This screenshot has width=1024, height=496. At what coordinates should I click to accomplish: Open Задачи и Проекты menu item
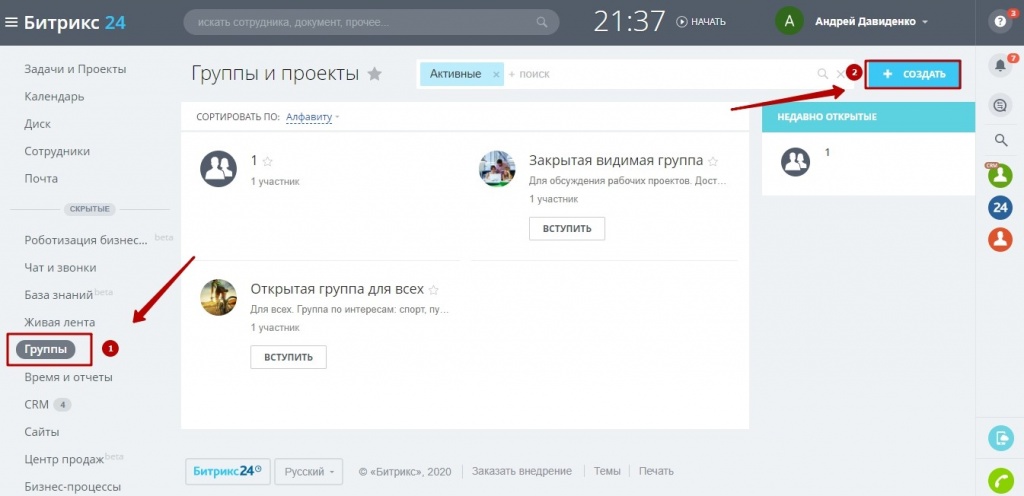tap(75, 69)
